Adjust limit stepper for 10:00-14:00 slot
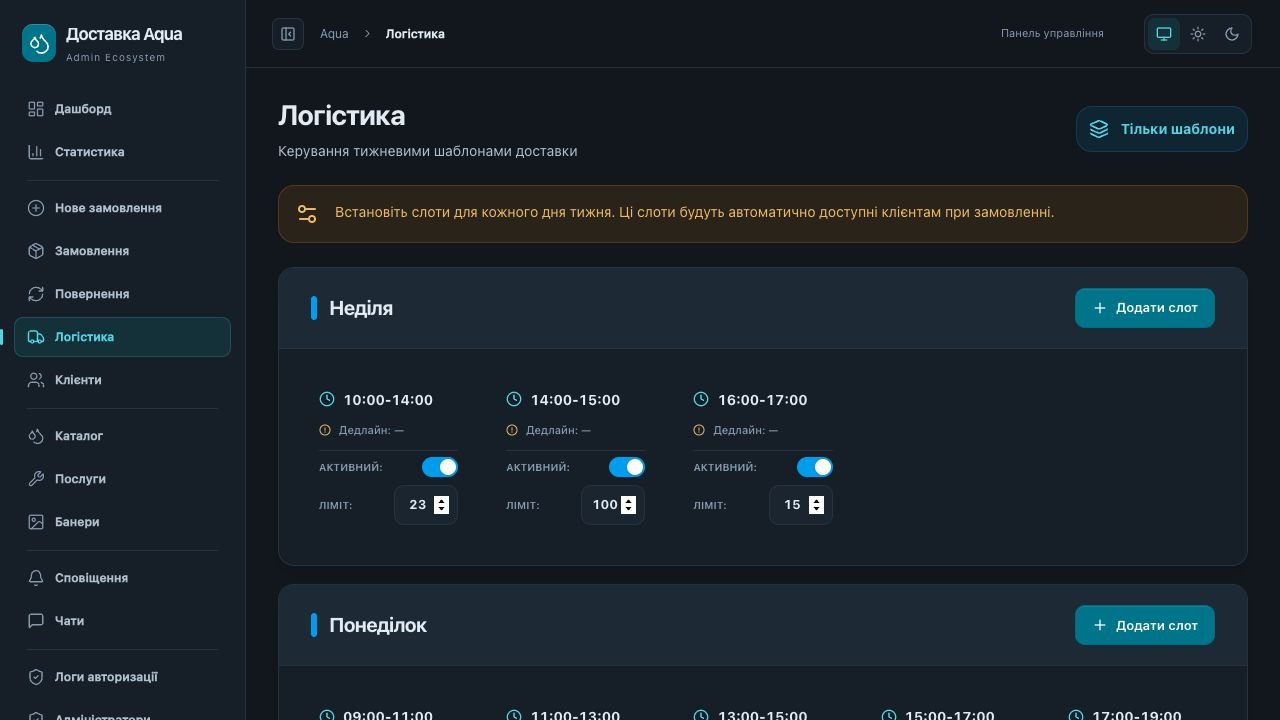 pos(441,505)
